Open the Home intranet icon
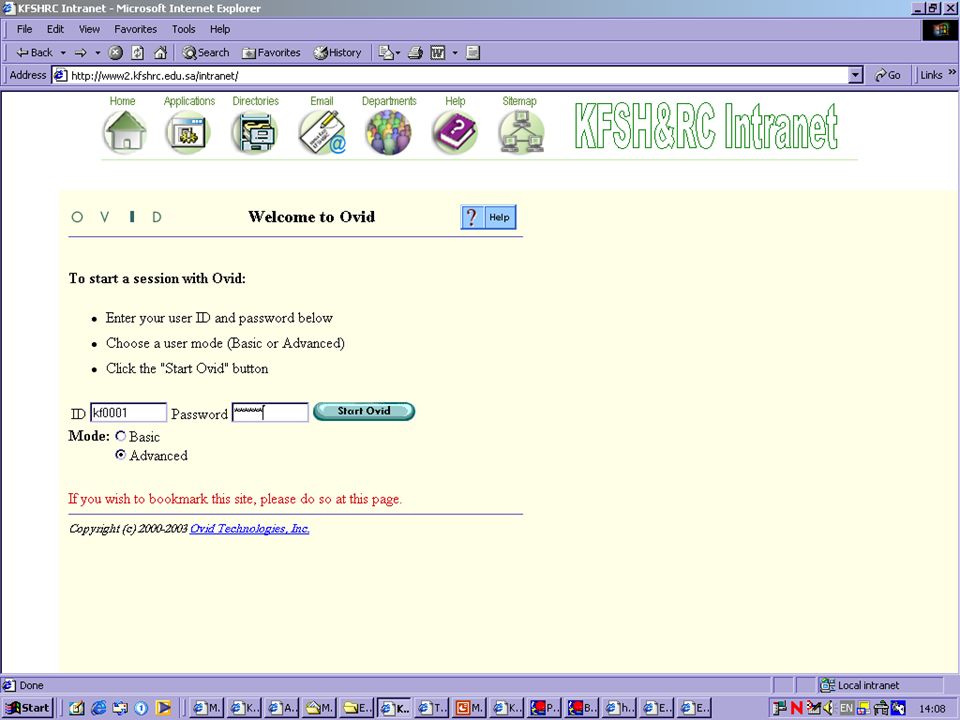960x720 pixels. coord(125,132)
